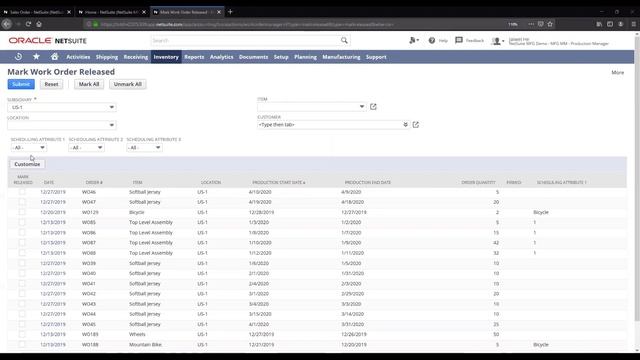Screen dimensions: 640x360
Task: Click the Customize button
Action: tap(27, 164)
